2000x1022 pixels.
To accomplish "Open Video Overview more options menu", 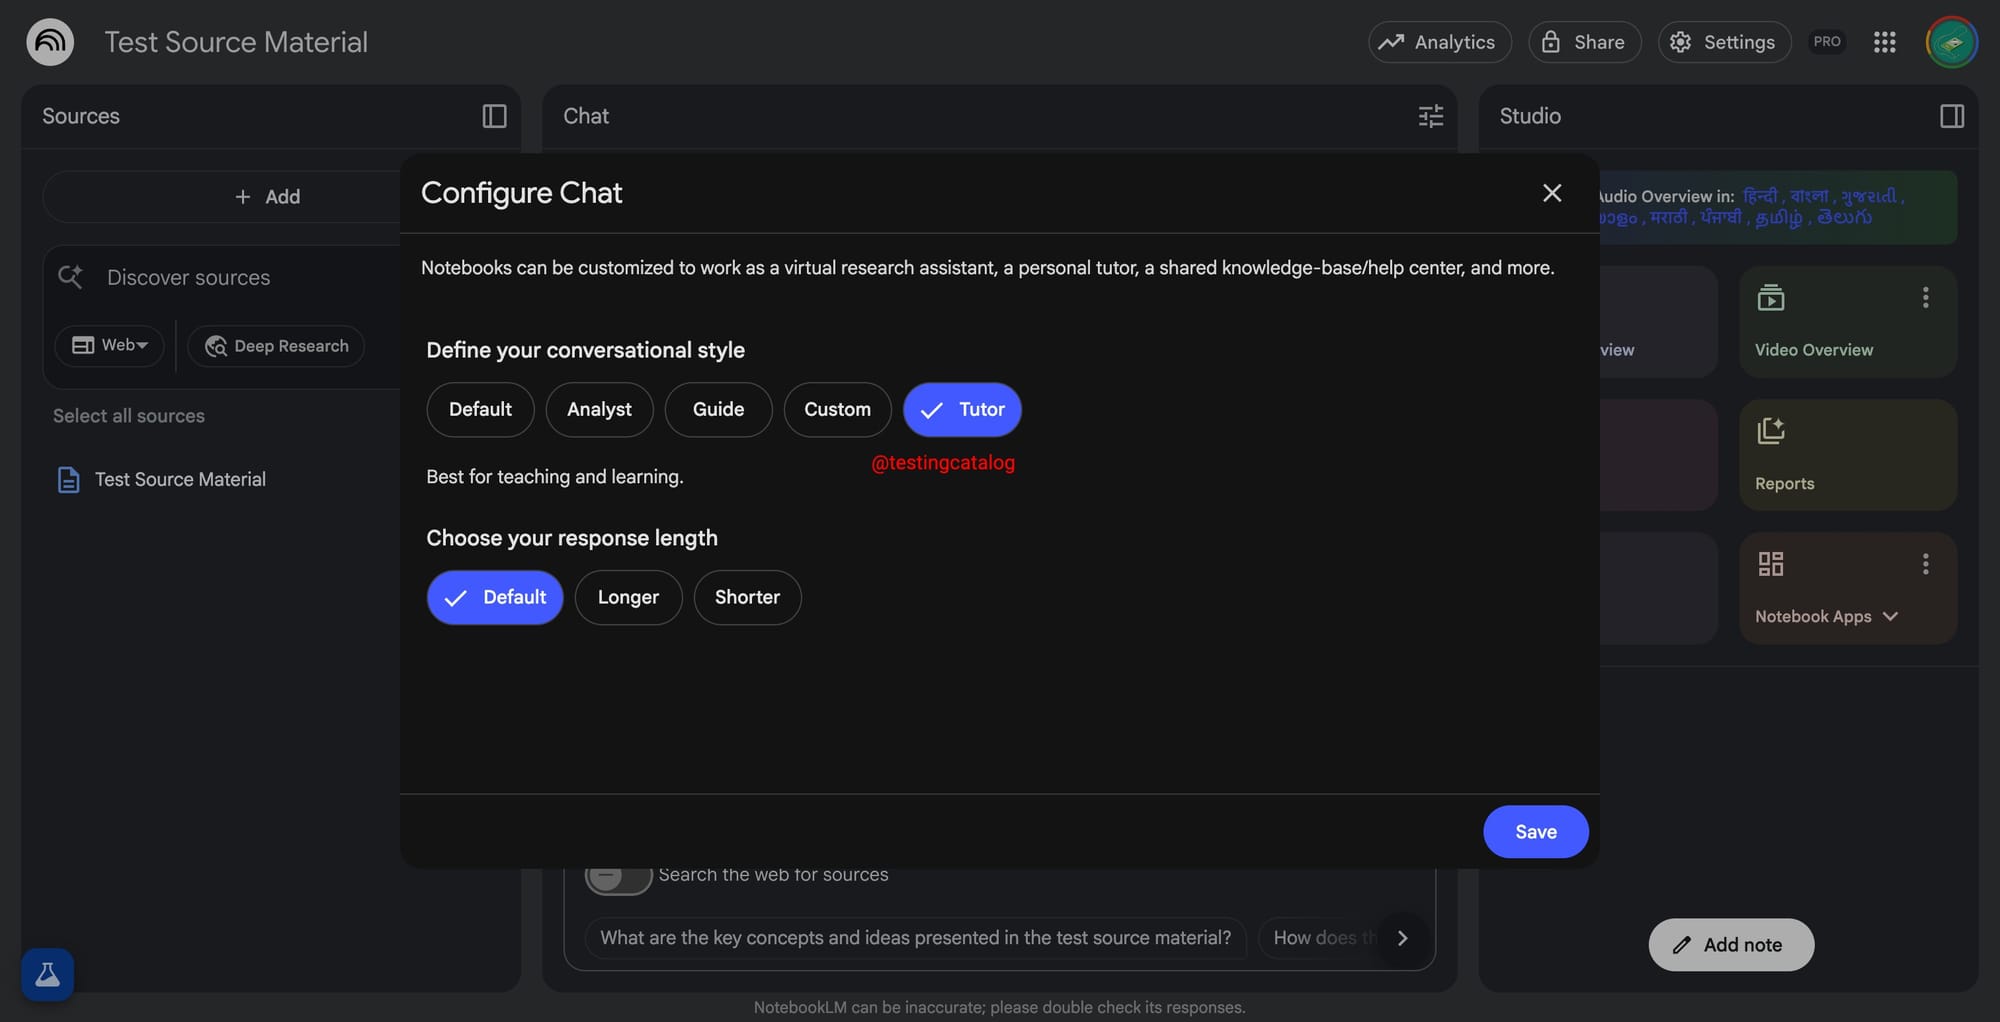I will click(x=1925, y=298).
